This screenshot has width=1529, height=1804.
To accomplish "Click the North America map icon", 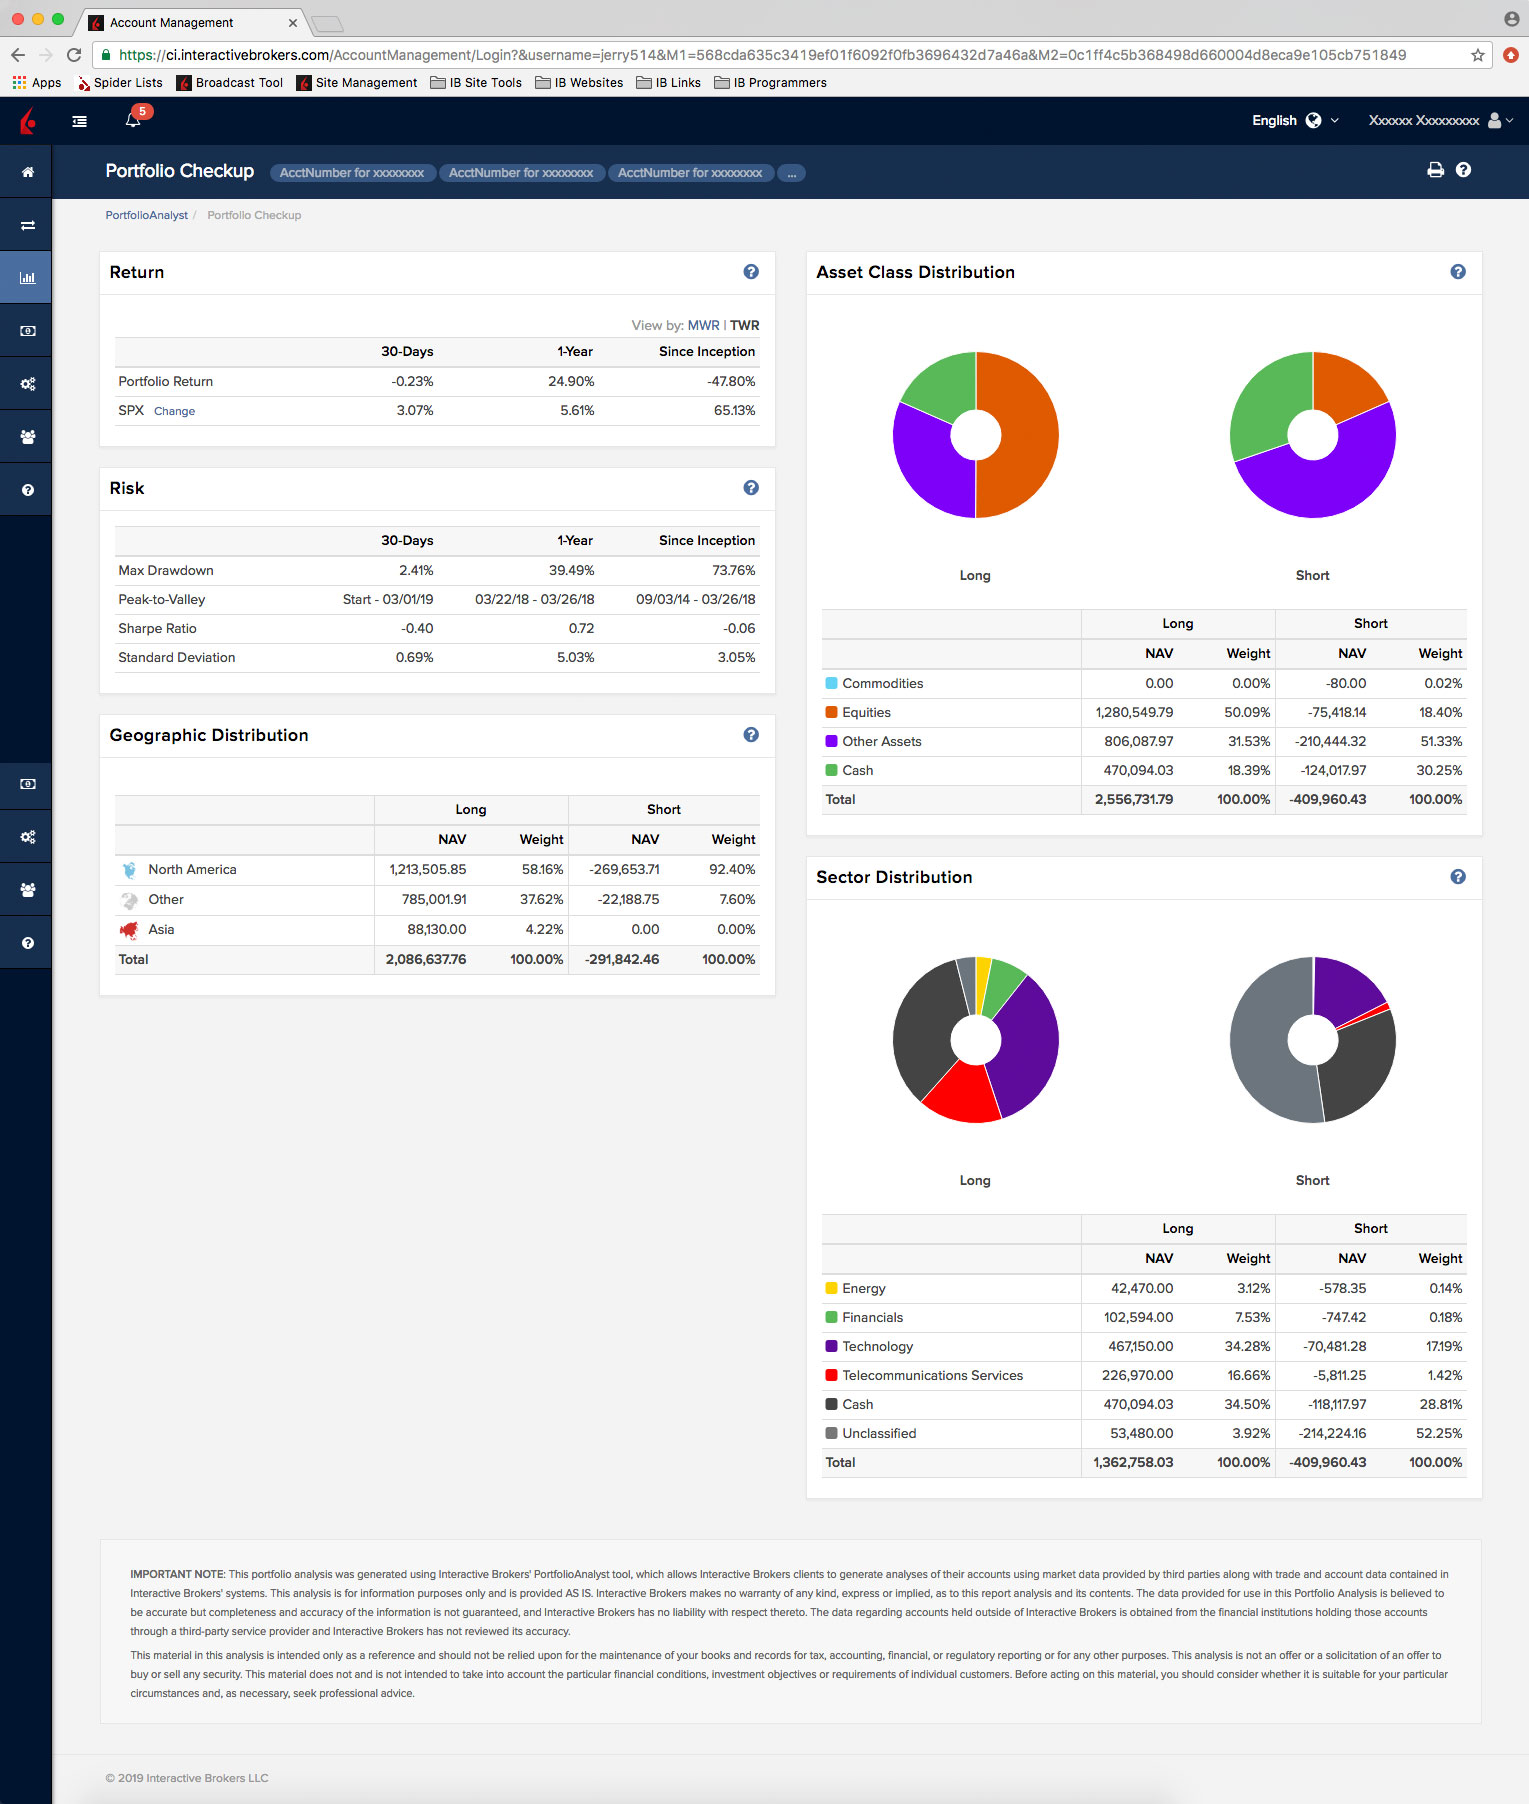I will pyautogui.click(x=129, y=870).
